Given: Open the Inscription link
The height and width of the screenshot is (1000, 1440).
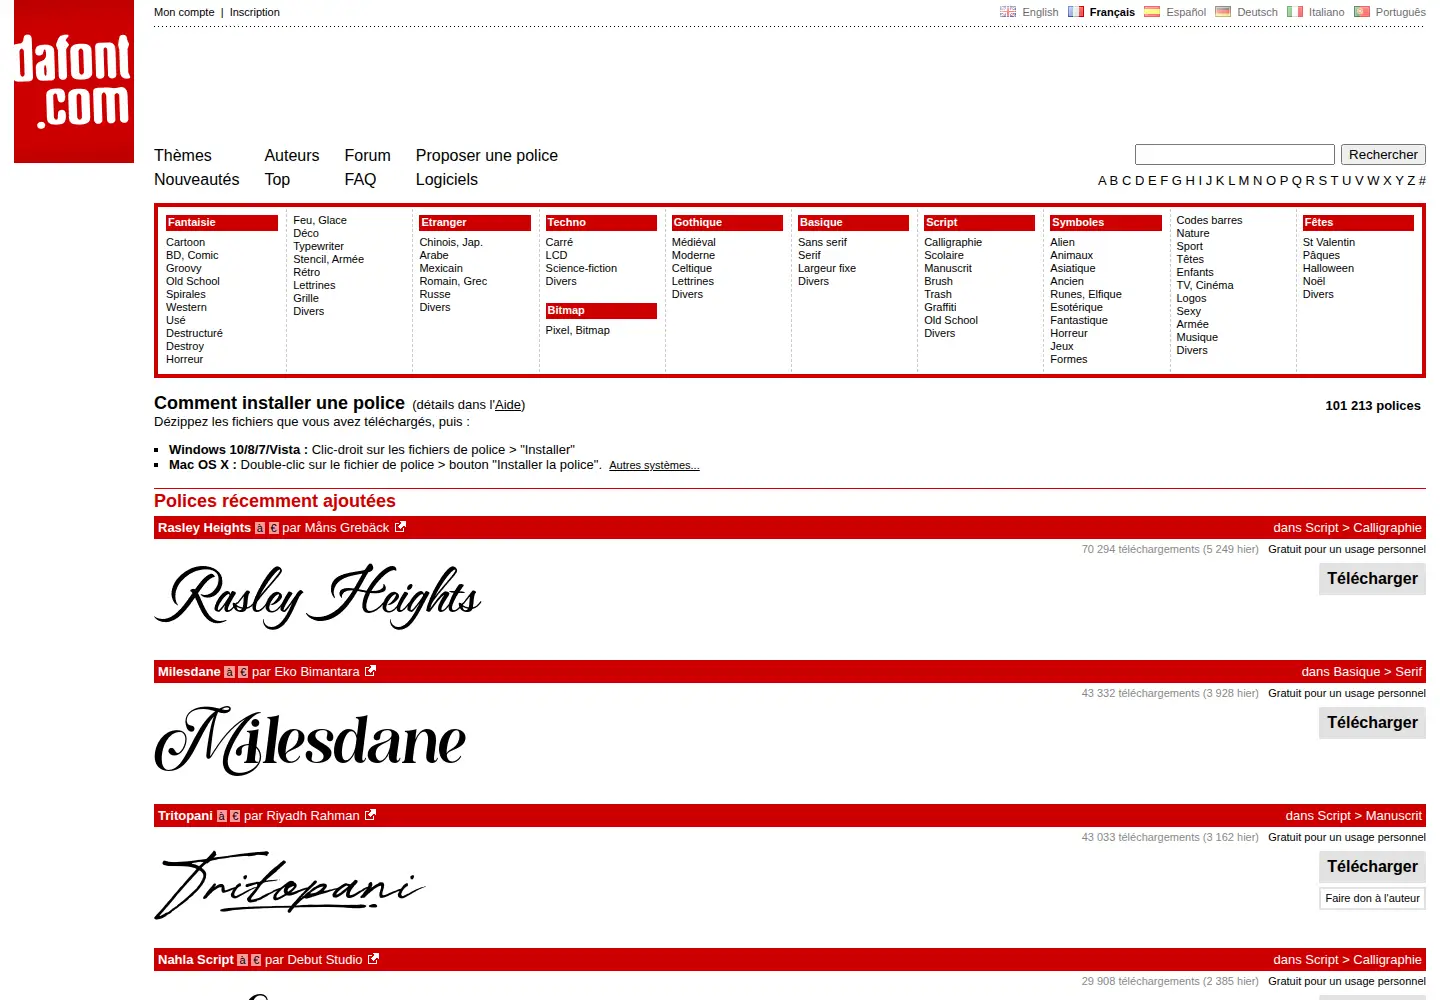Looking at the screenshot, I should (255, 12).
